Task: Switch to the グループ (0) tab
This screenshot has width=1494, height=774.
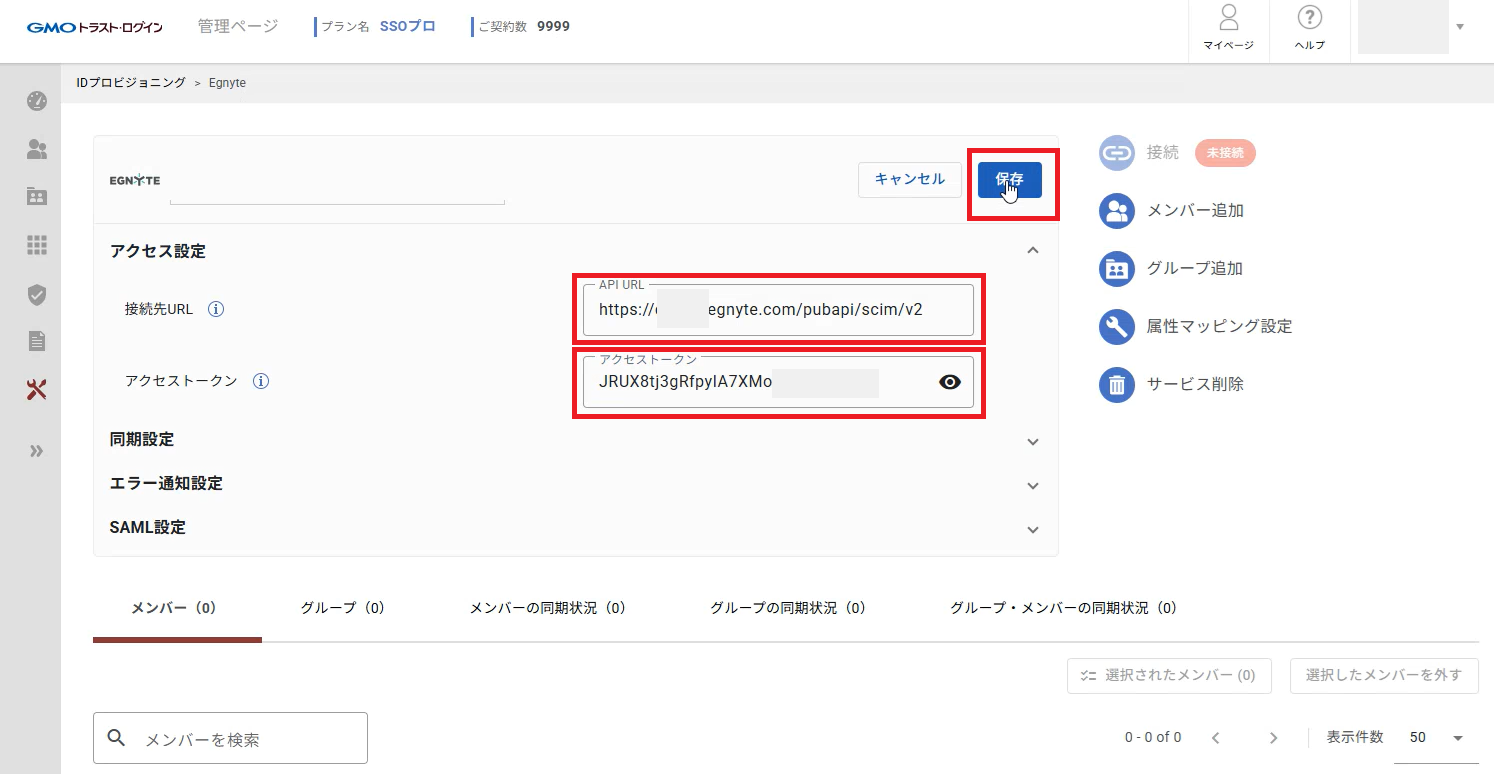Action: (345, 608)
